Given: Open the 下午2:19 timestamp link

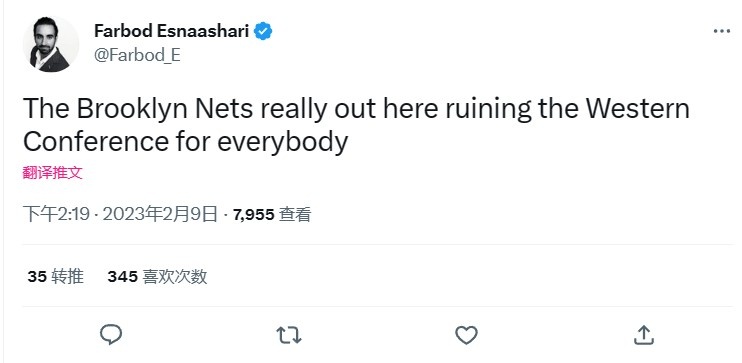Looking at the screenshot, I should (56, 215).
